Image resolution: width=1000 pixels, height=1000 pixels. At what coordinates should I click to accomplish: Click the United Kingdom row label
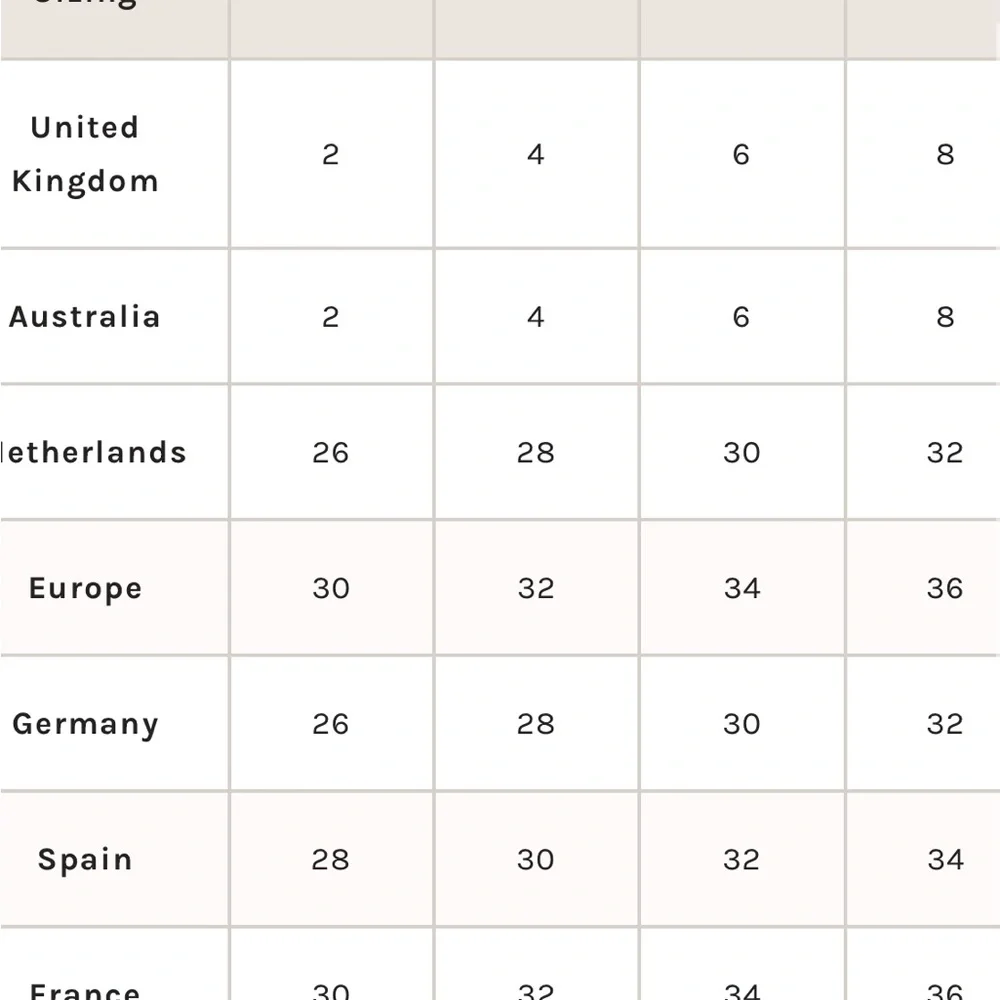85,154
